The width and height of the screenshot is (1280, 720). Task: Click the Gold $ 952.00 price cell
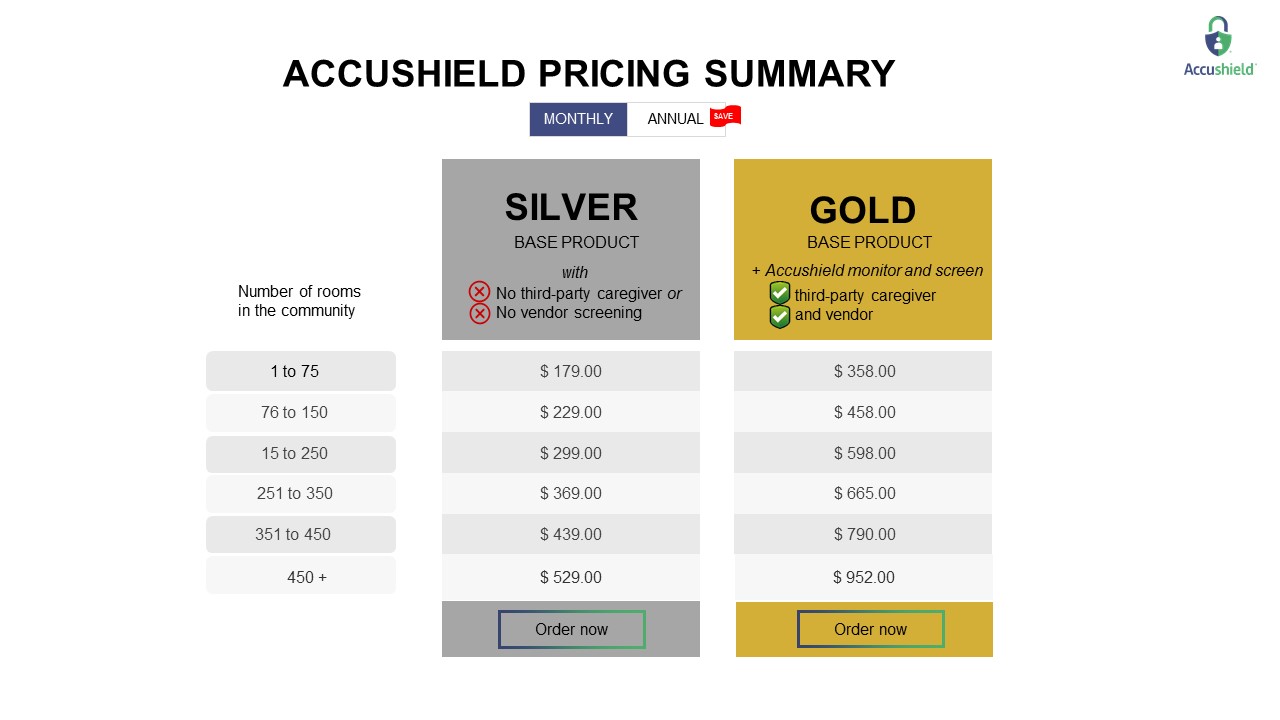tap(863, 577)
